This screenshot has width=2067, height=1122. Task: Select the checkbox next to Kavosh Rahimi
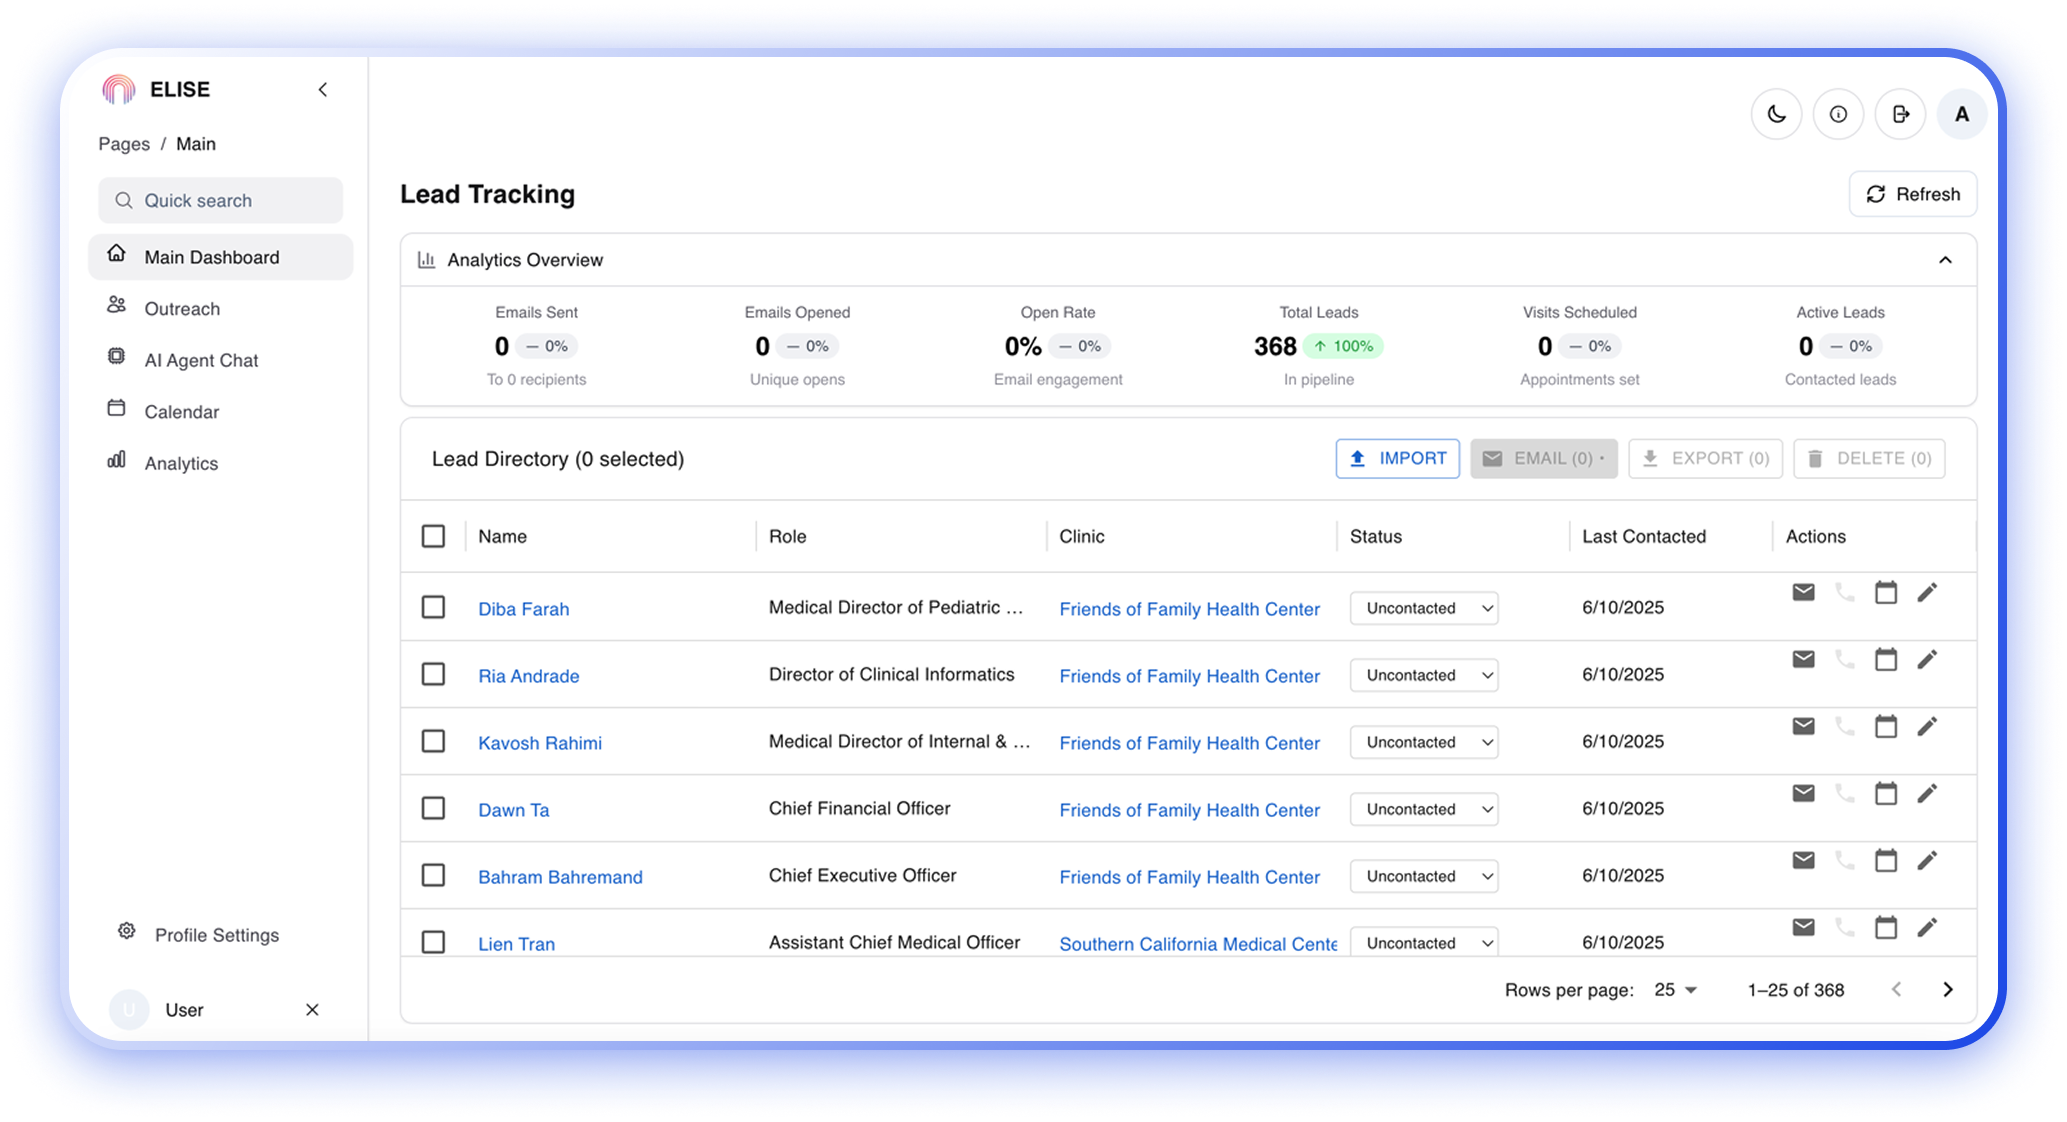click(433, 741)
